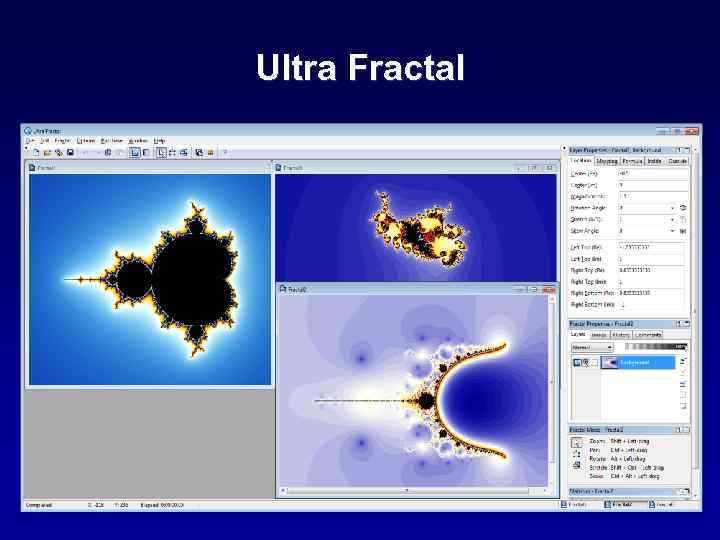
Task: Click the Center (Re) input field
Action: [652, 174]
